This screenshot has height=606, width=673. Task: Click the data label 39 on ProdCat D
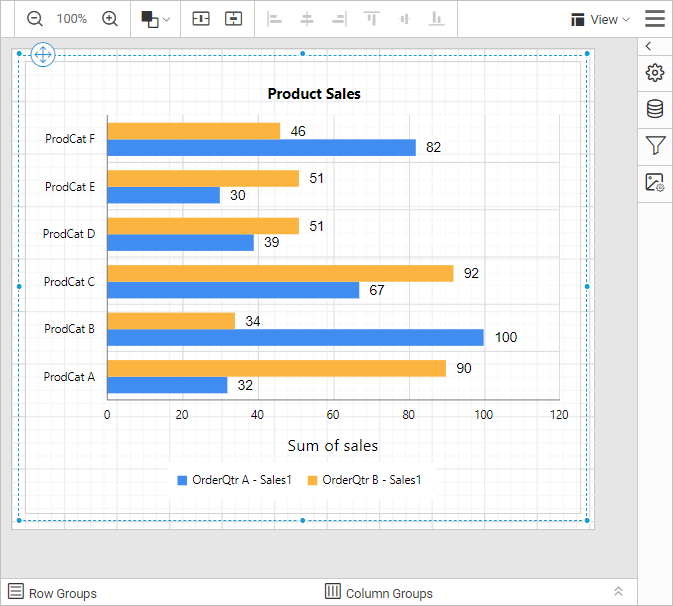click(271, 242)
